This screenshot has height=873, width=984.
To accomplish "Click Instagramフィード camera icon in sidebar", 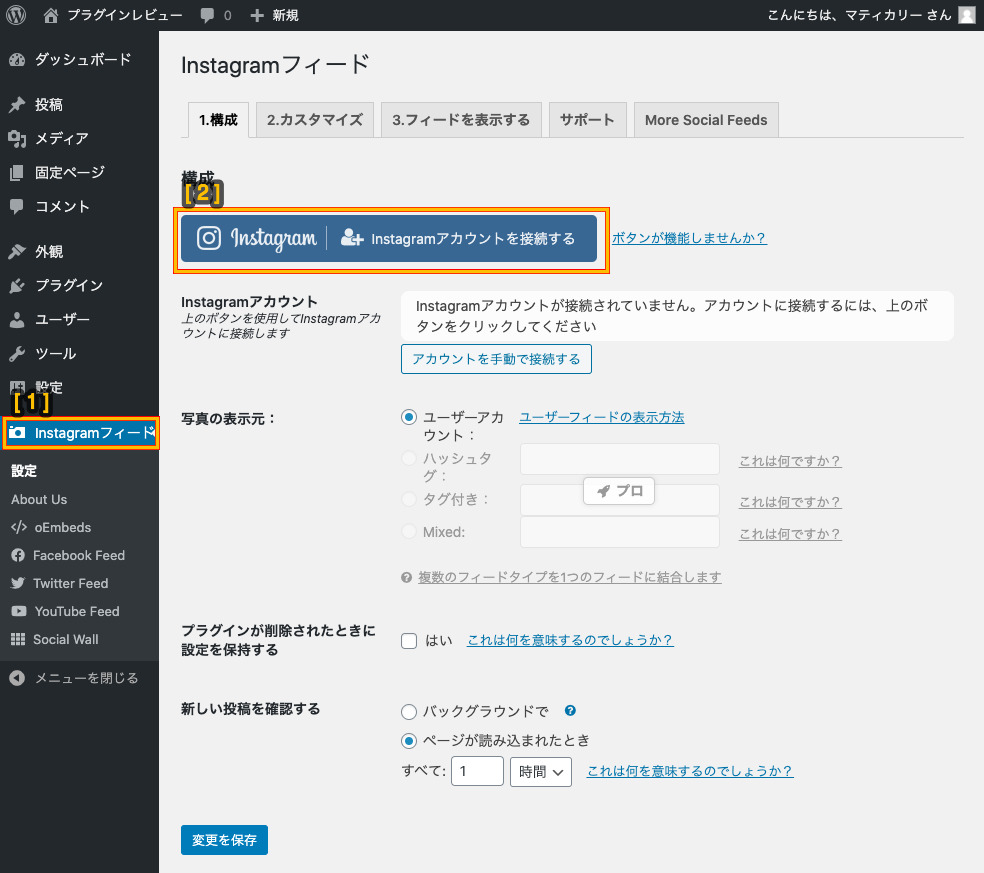I will tap(18, 433).
